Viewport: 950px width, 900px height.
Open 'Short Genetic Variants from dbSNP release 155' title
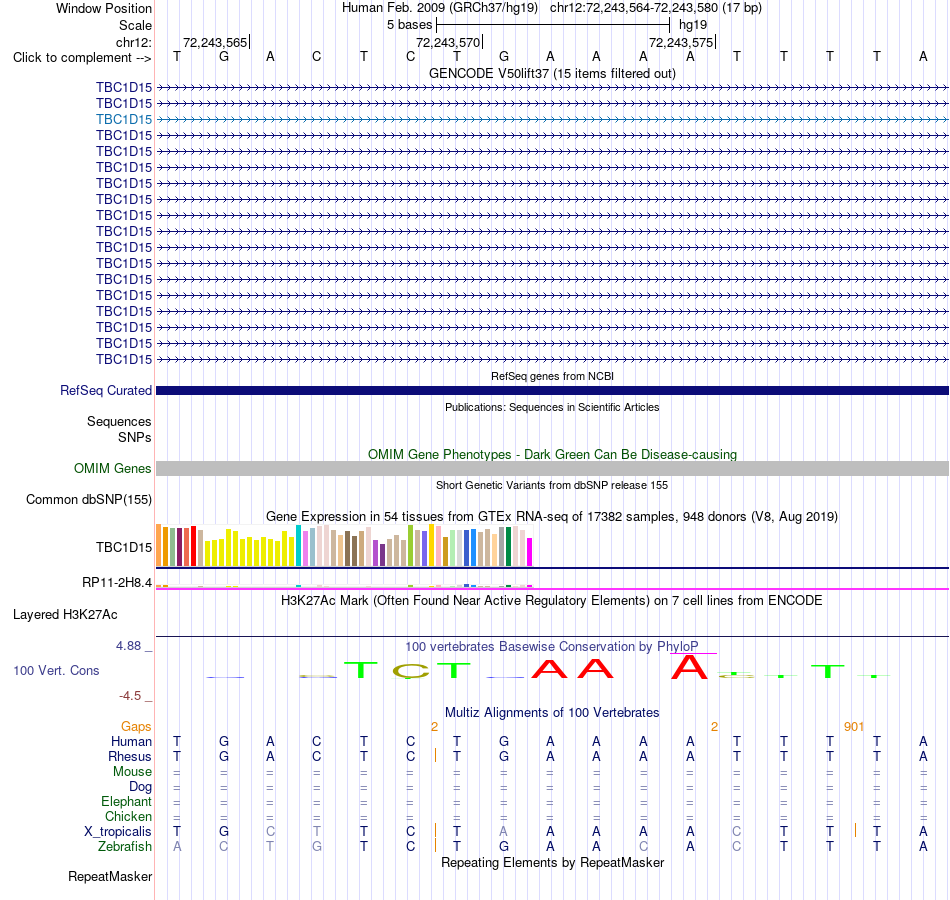(552, 485)
